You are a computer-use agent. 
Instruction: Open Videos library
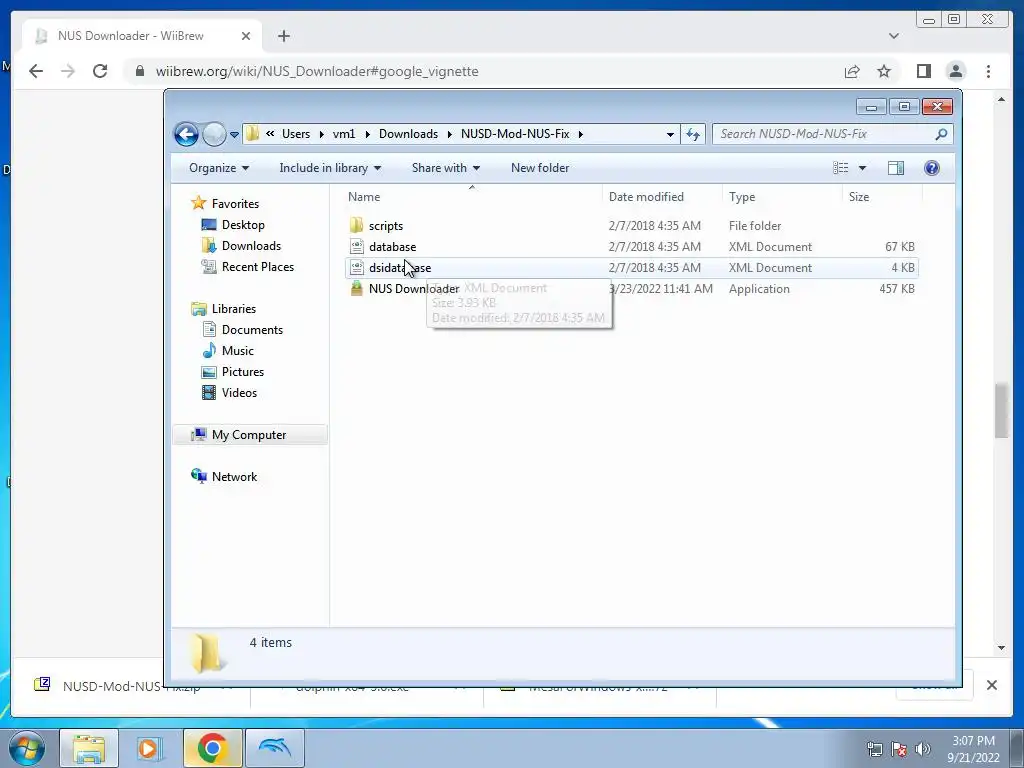[x=239, y=392]
